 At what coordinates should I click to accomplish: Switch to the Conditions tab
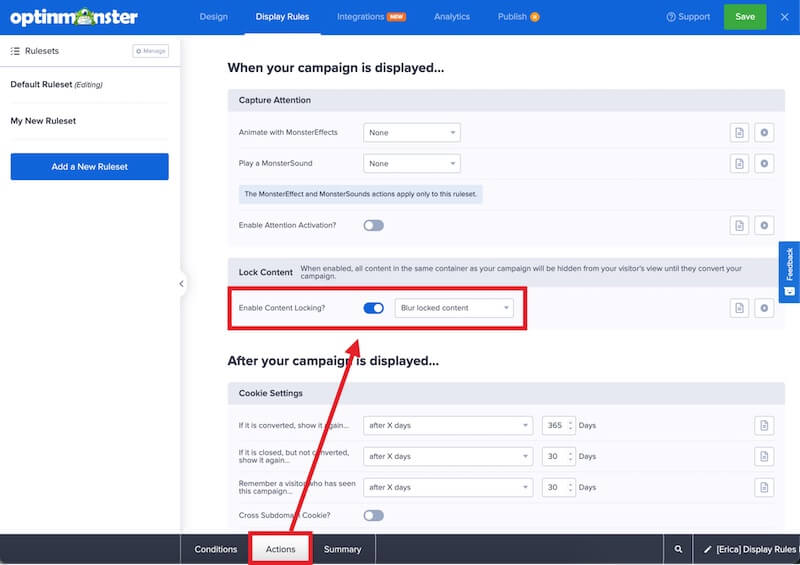215,549
